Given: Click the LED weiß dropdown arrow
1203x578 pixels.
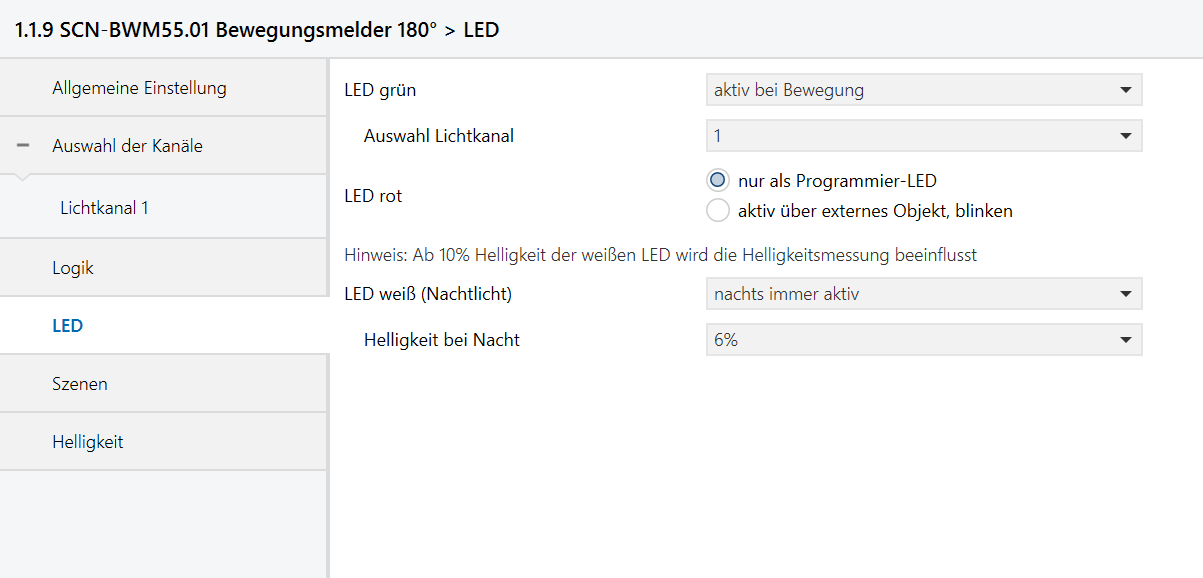Looking at the screenshot, I should tap(1126, 294).
